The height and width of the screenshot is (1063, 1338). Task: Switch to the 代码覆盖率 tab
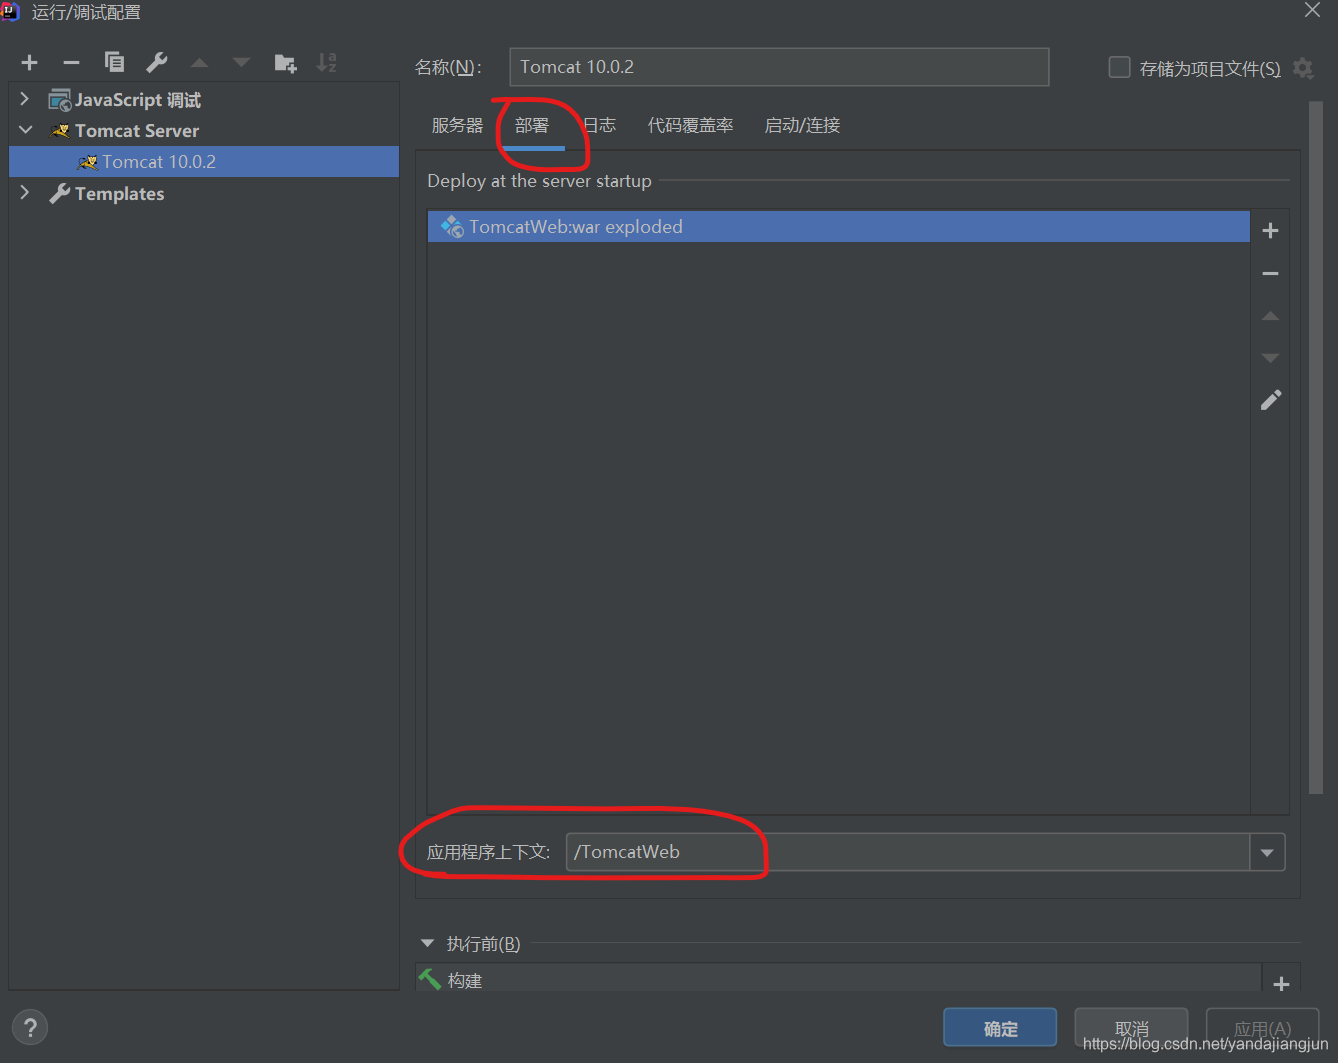[x=690, y=125]
